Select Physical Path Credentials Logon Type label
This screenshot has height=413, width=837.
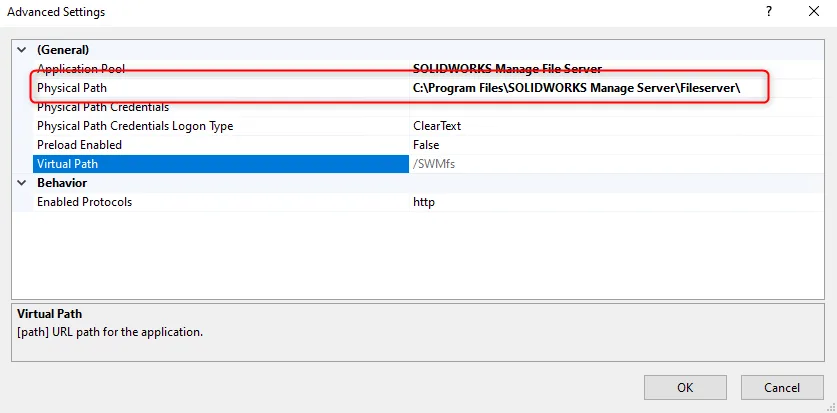point(135,126)
